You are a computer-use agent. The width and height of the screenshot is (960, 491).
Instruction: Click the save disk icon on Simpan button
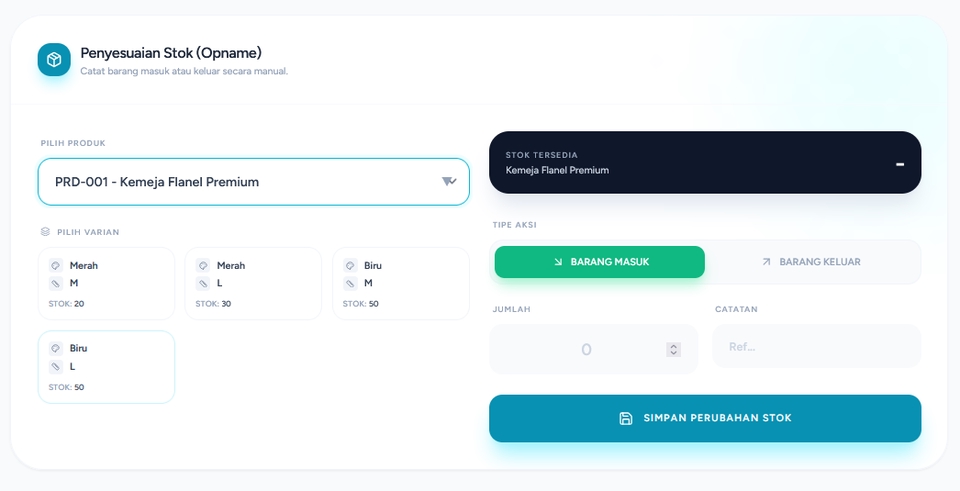click(626, 418)
